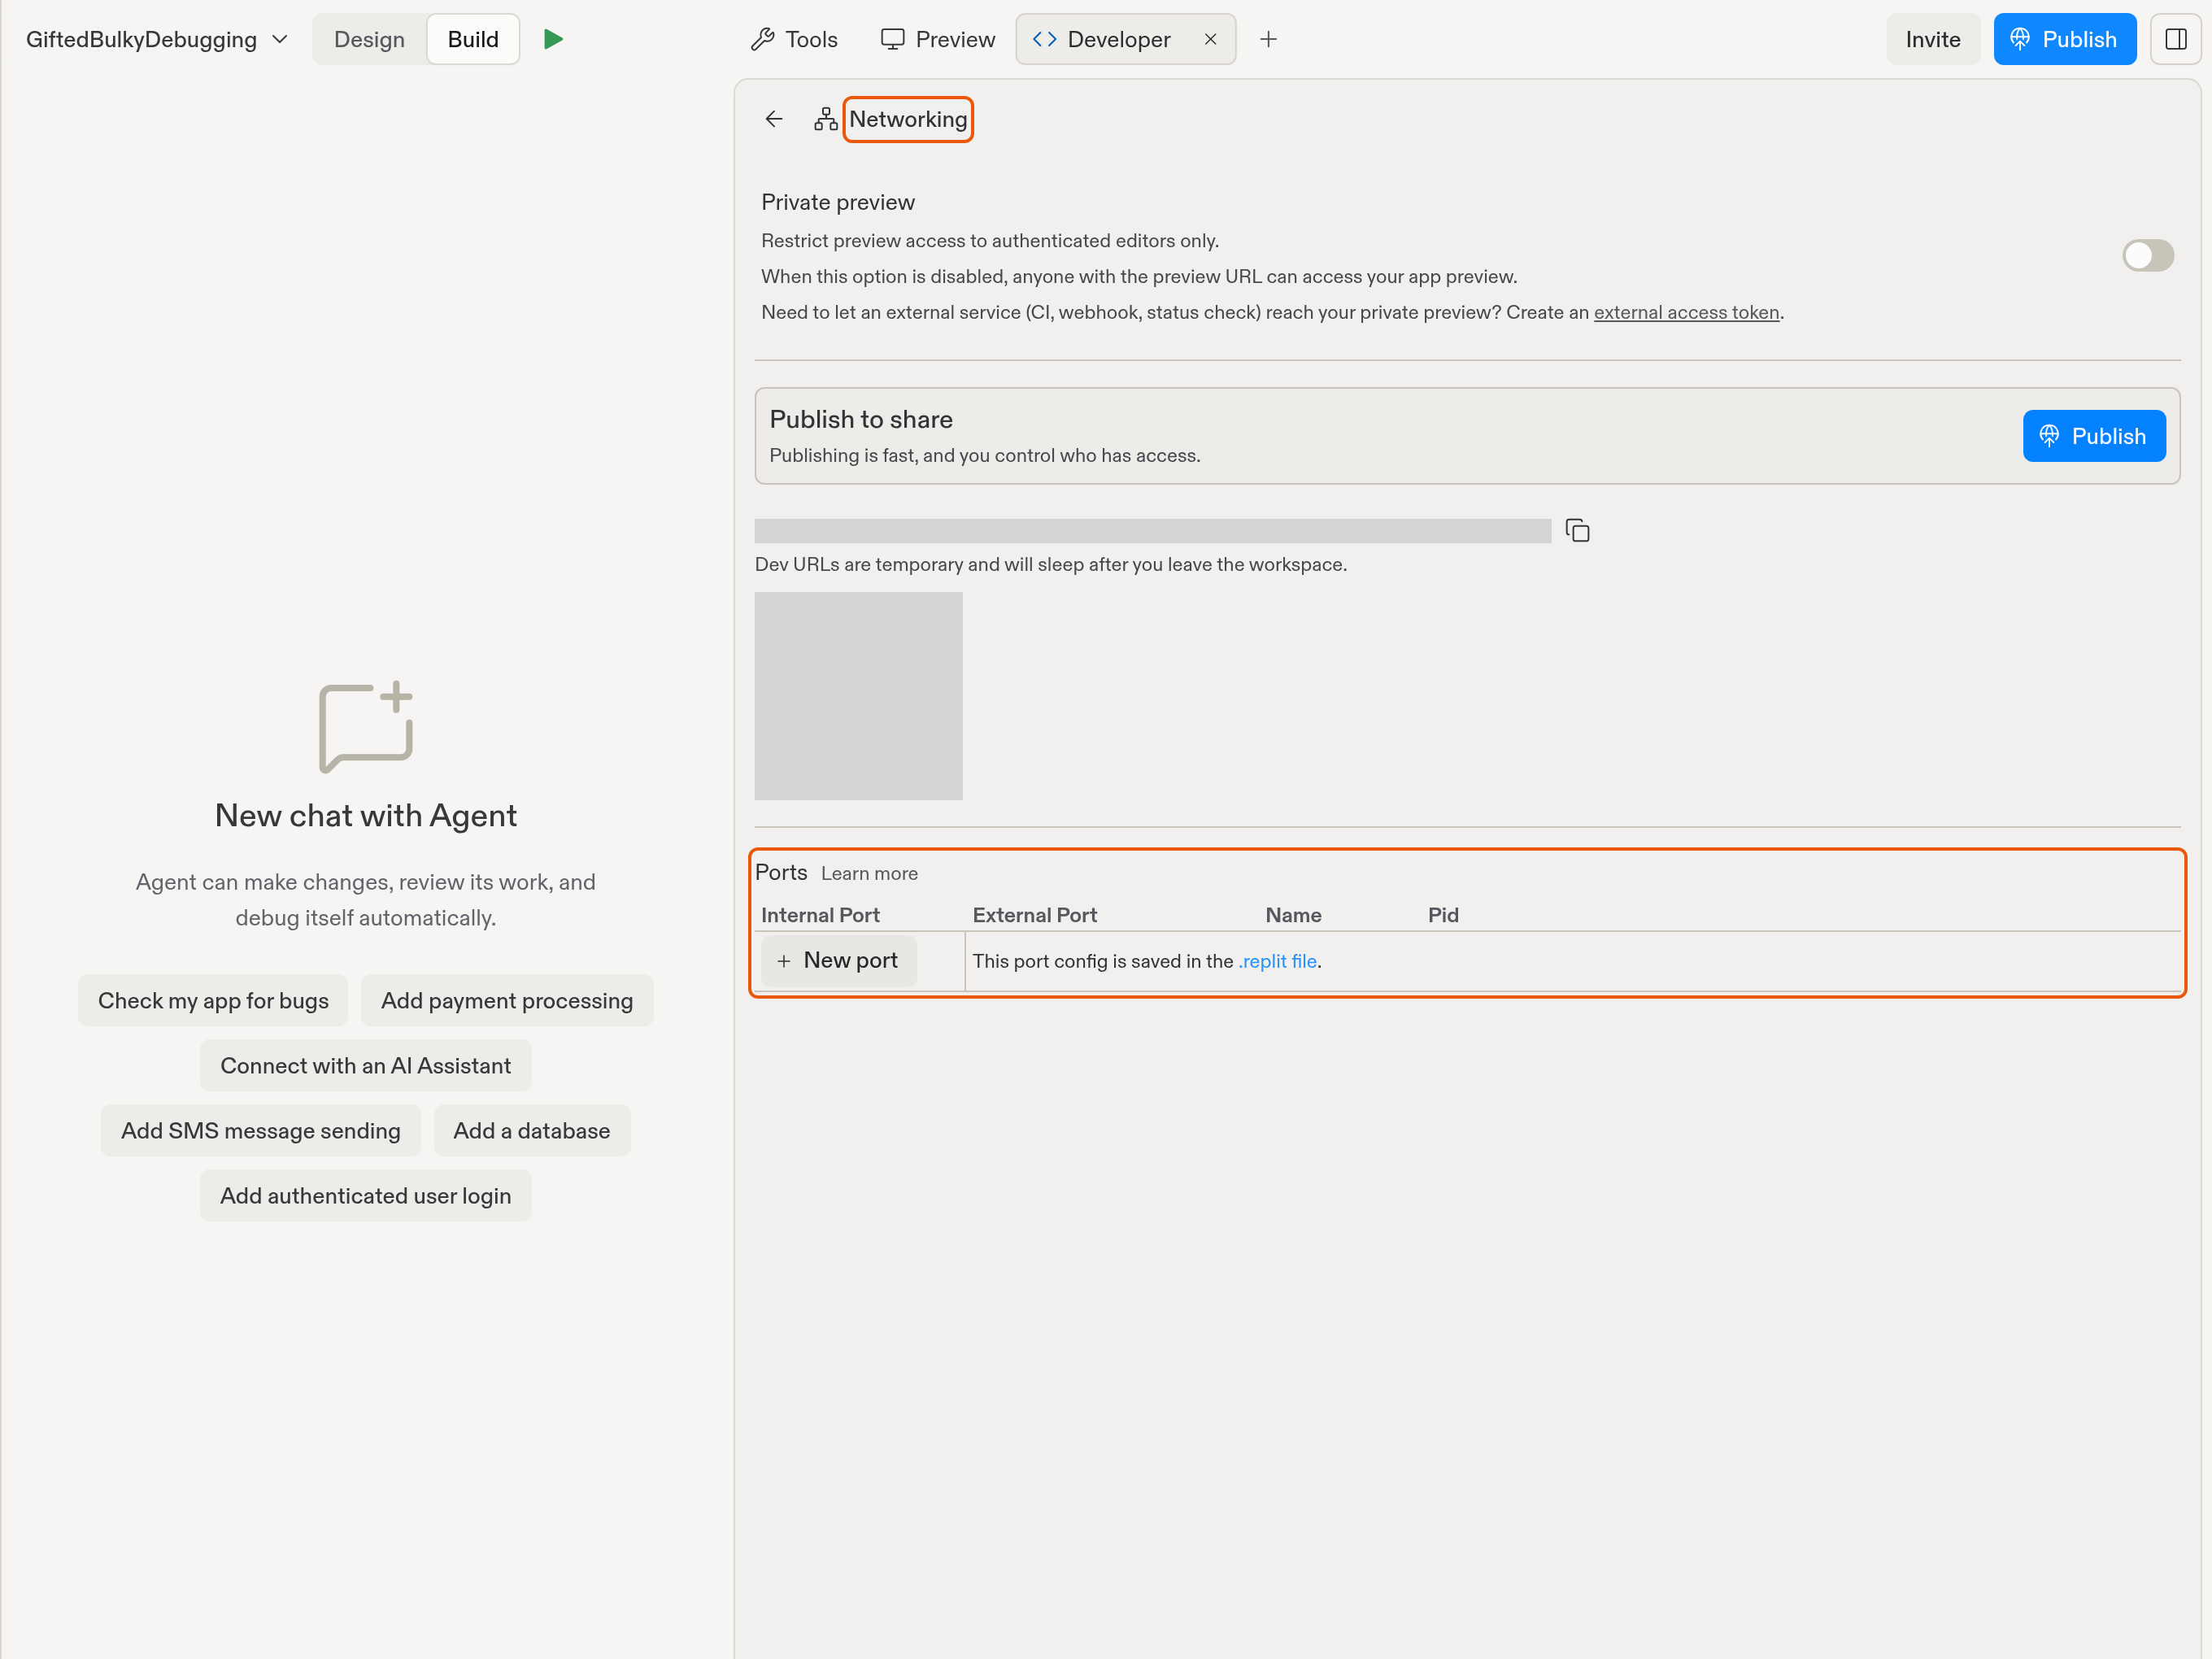This screenshot has height=1659, width=2212.
Task: Choose Connect with an AI Assistant
Action: coord(365,1065)
